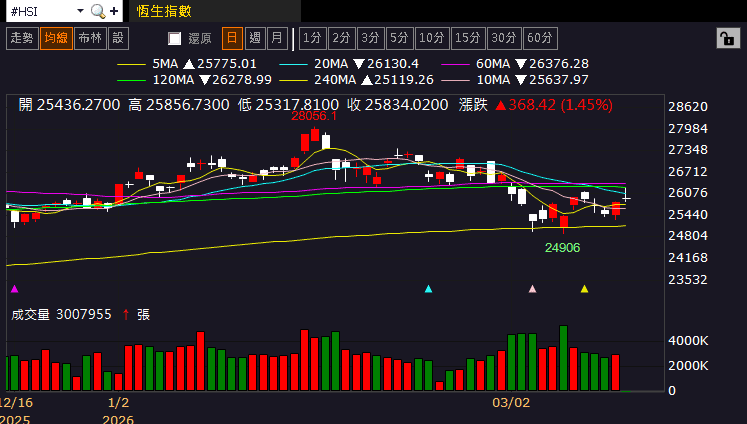The width and height of the screenshot is (747, 424).
Task: Enable the 還原 checkbox
Action: tap(175, 39)
